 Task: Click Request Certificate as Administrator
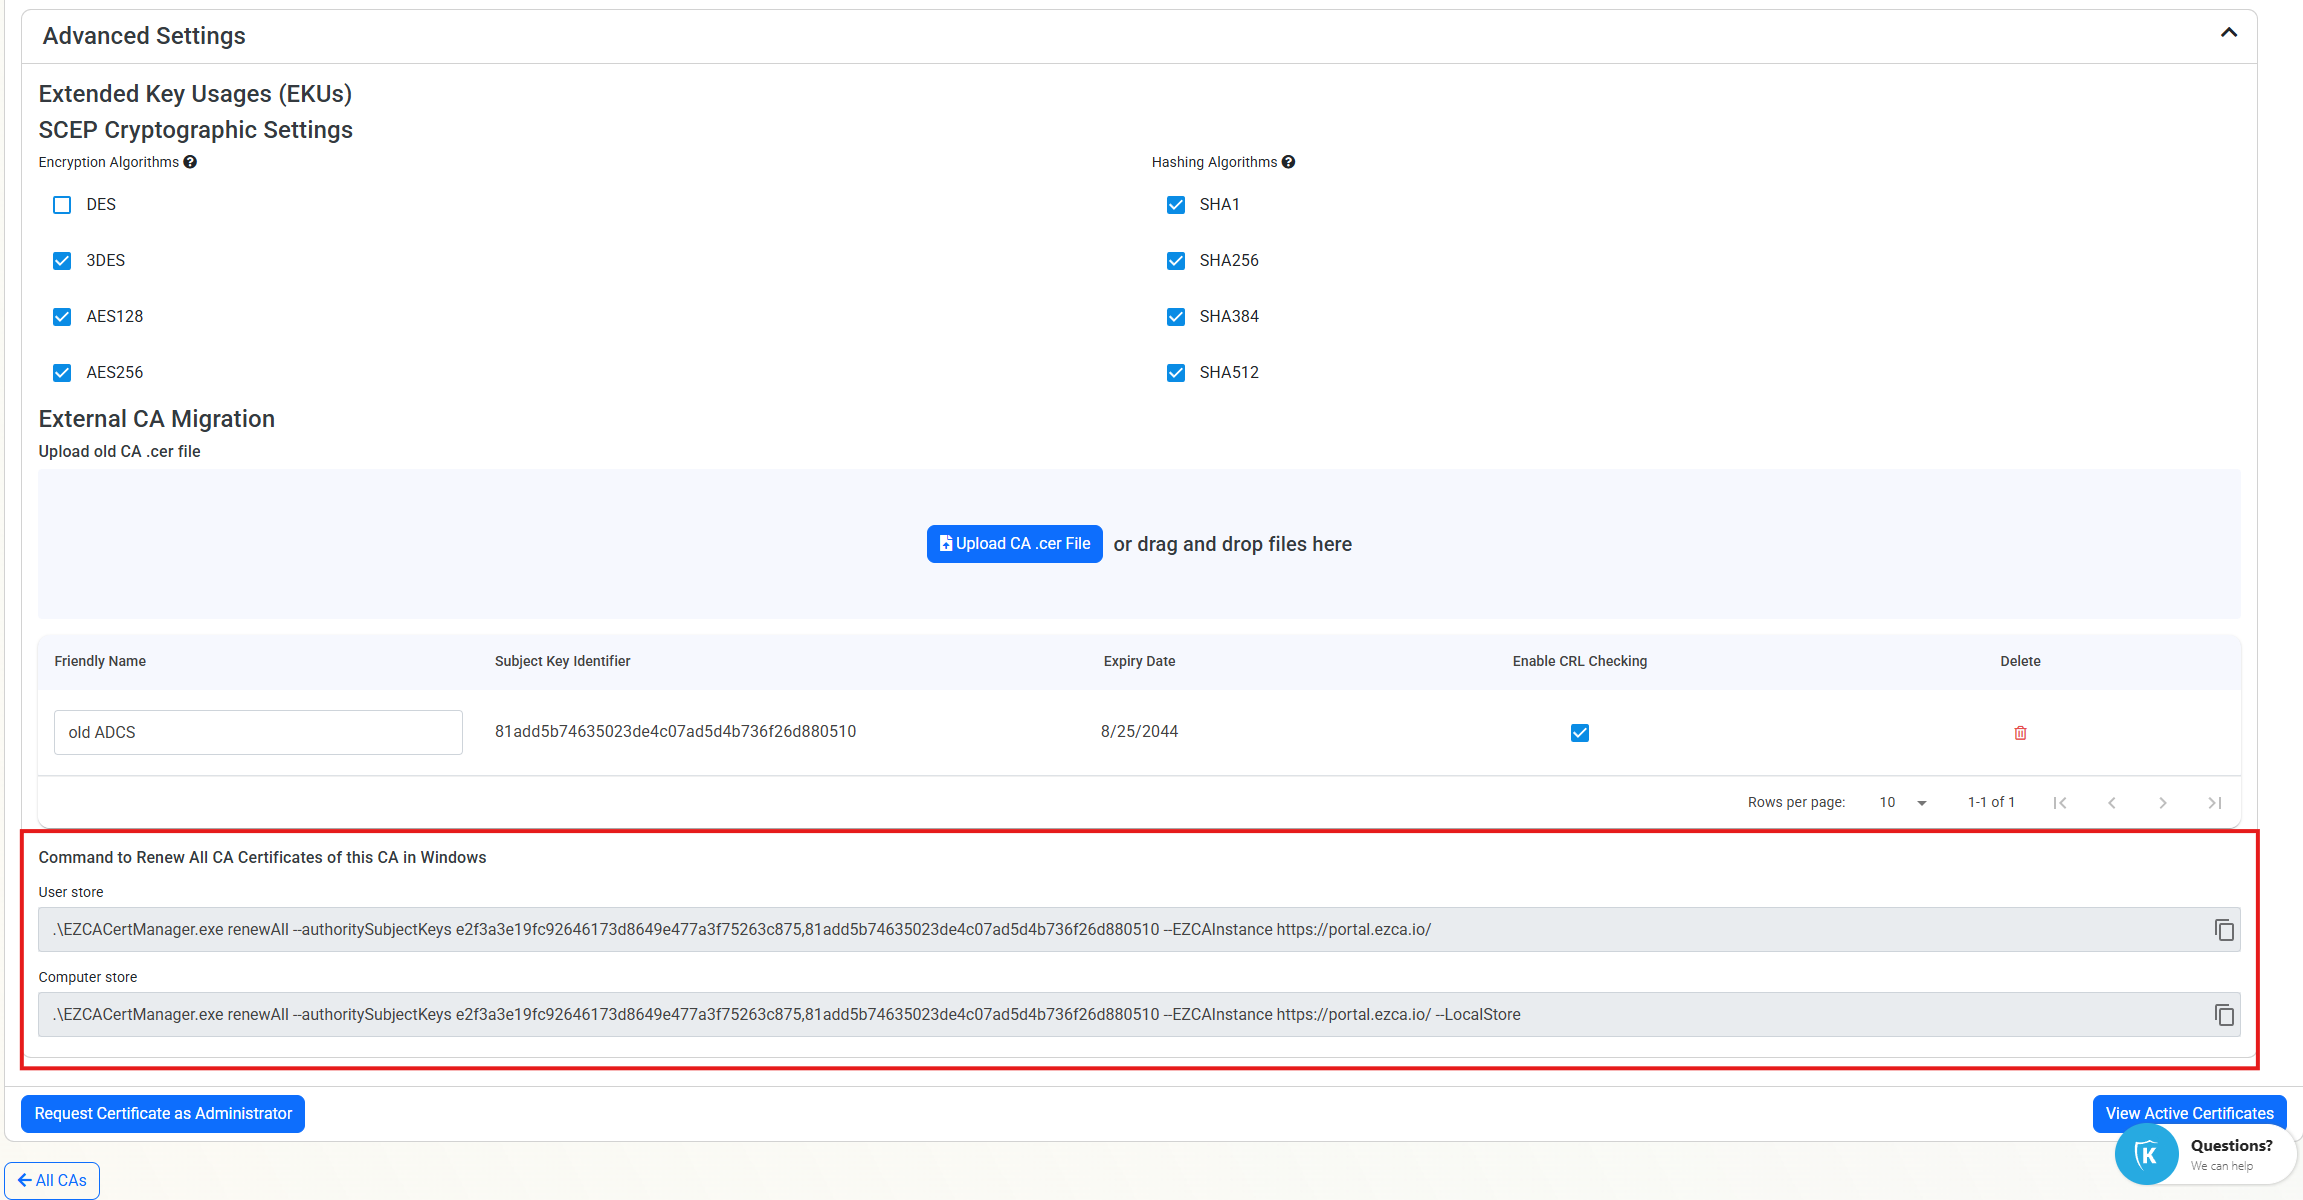tap(162, 1113)
